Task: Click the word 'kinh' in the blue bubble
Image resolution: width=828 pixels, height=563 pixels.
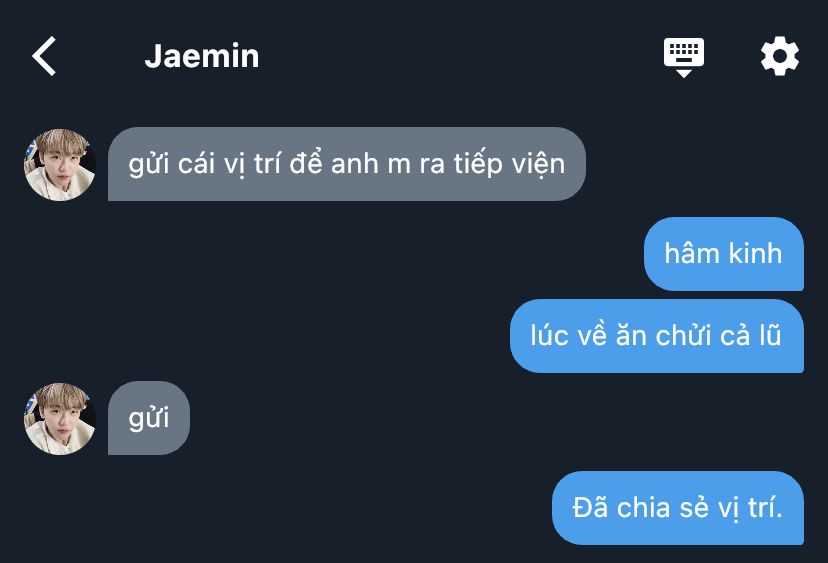Action: tap(755, 253)
